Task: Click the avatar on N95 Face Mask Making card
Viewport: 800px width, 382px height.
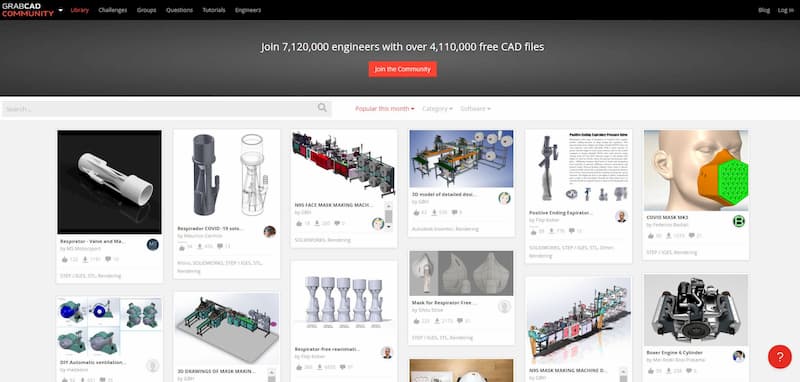Action: [378, 223]
